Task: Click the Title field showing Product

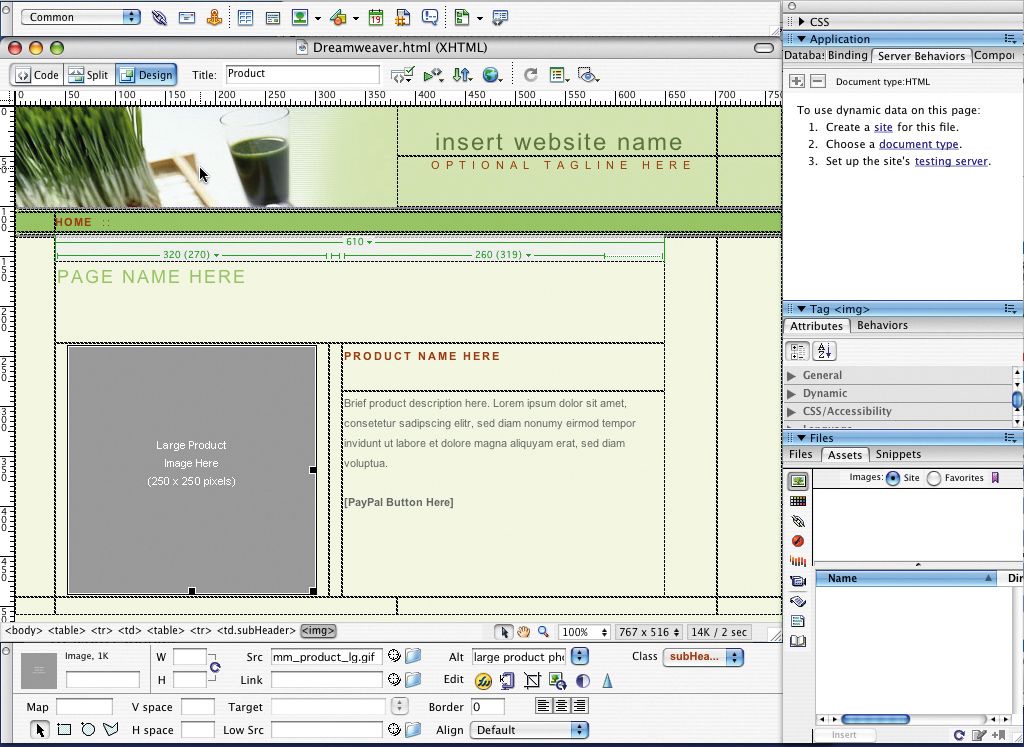Action: point(300,73)
